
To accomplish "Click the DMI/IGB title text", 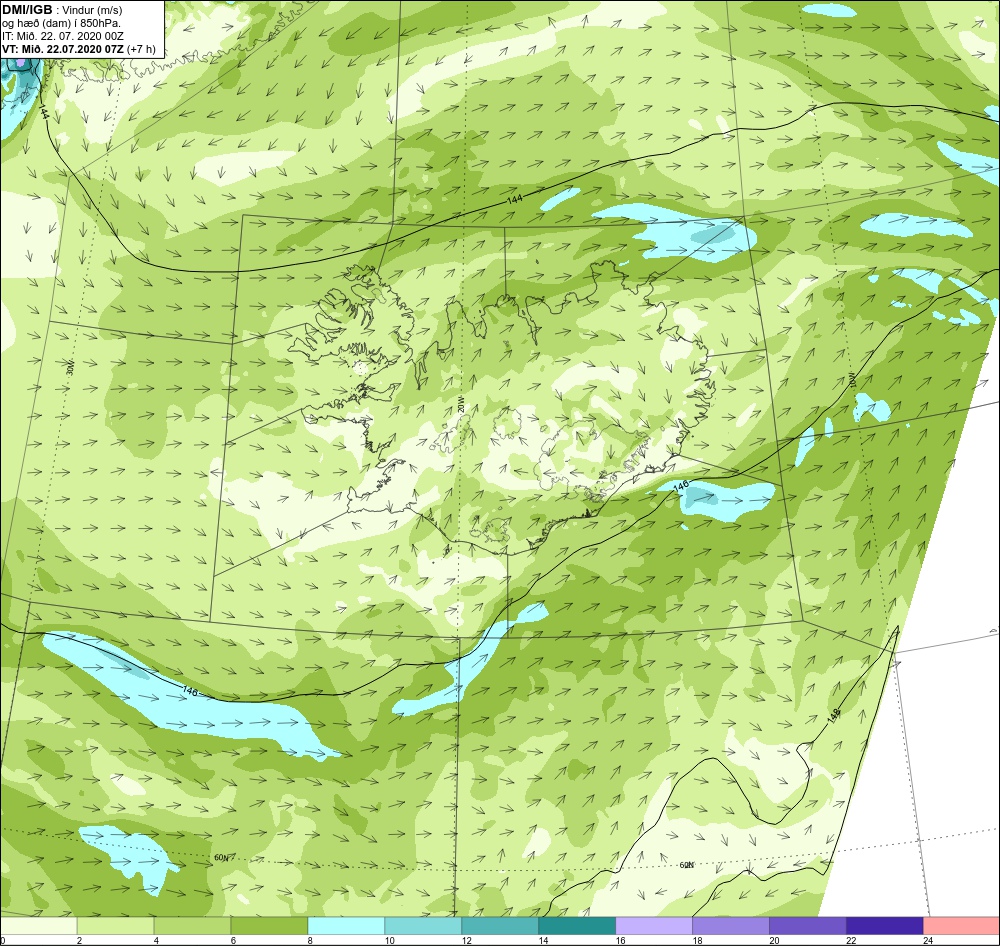I will [x=27, y=10].
